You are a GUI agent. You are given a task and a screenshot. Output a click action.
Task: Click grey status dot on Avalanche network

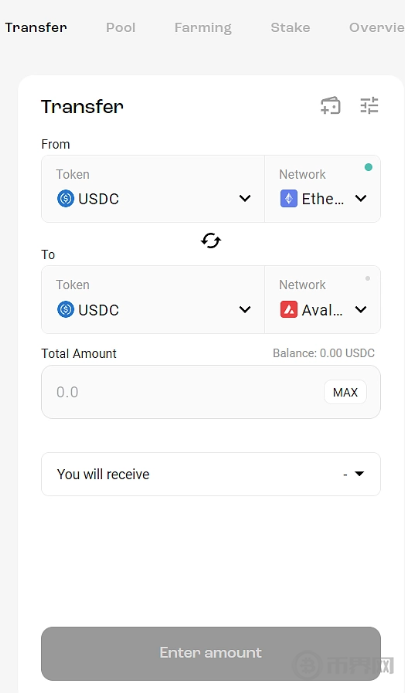pyautogui.click(x=367, y=278)
